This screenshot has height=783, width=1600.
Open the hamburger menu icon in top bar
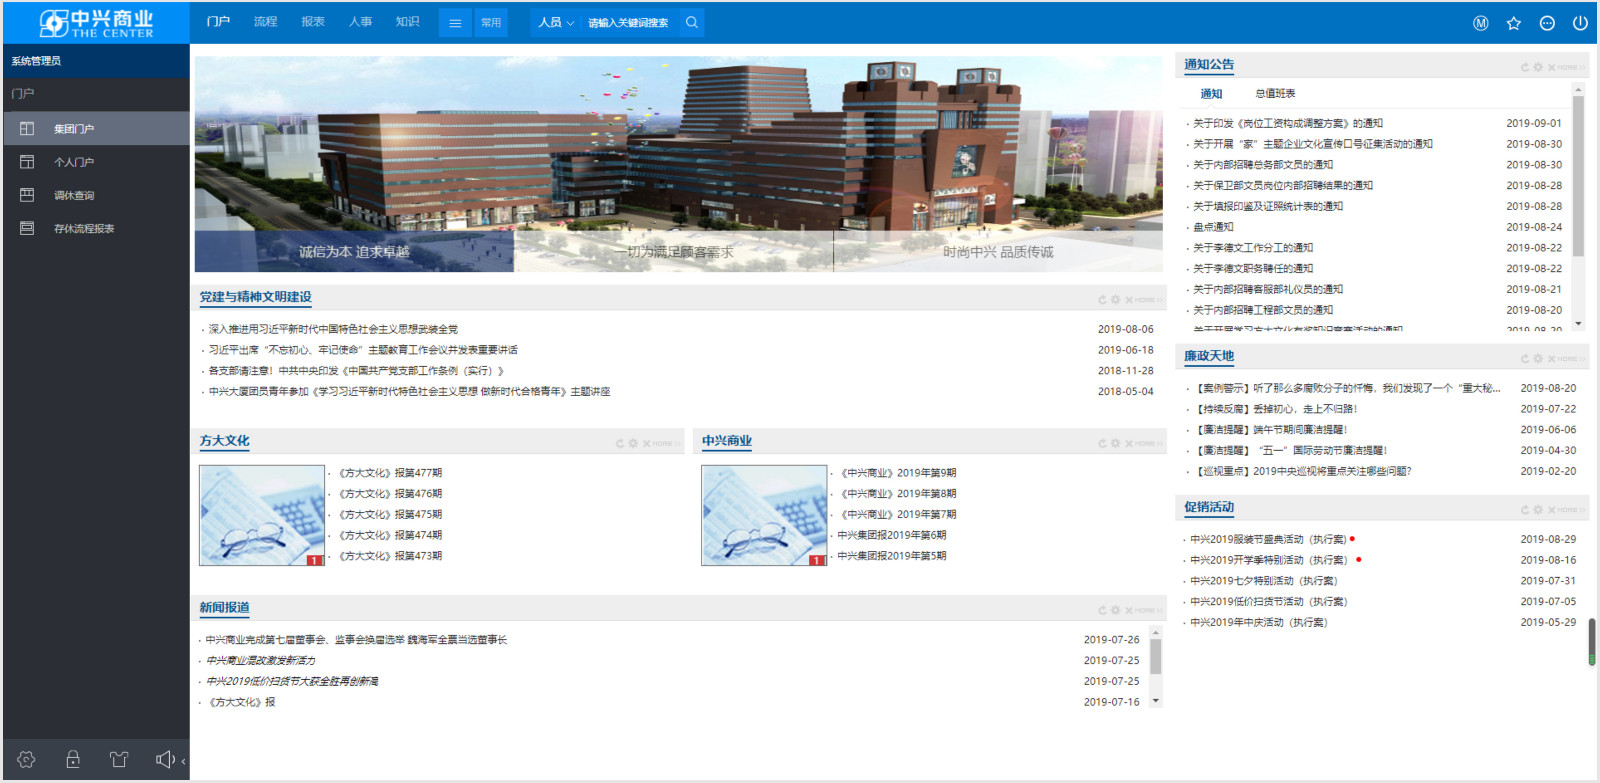[x=455, y=23]
